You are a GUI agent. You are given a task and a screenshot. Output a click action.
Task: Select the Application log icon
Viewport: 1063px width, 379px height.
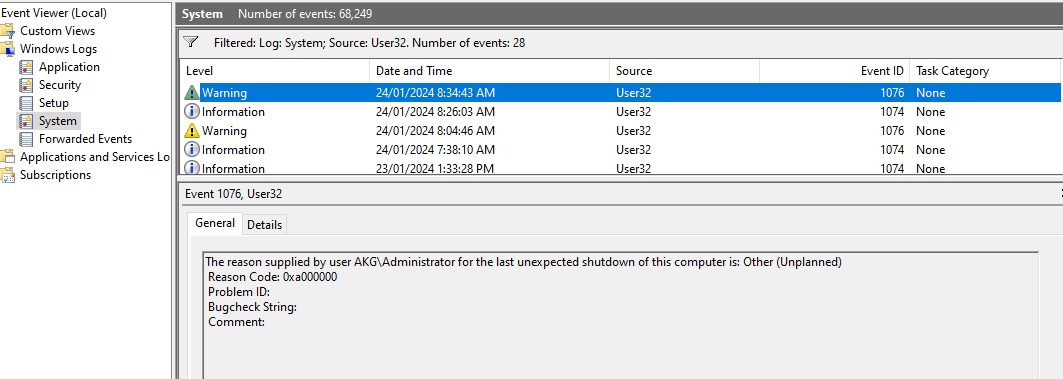tap(26, 67)
